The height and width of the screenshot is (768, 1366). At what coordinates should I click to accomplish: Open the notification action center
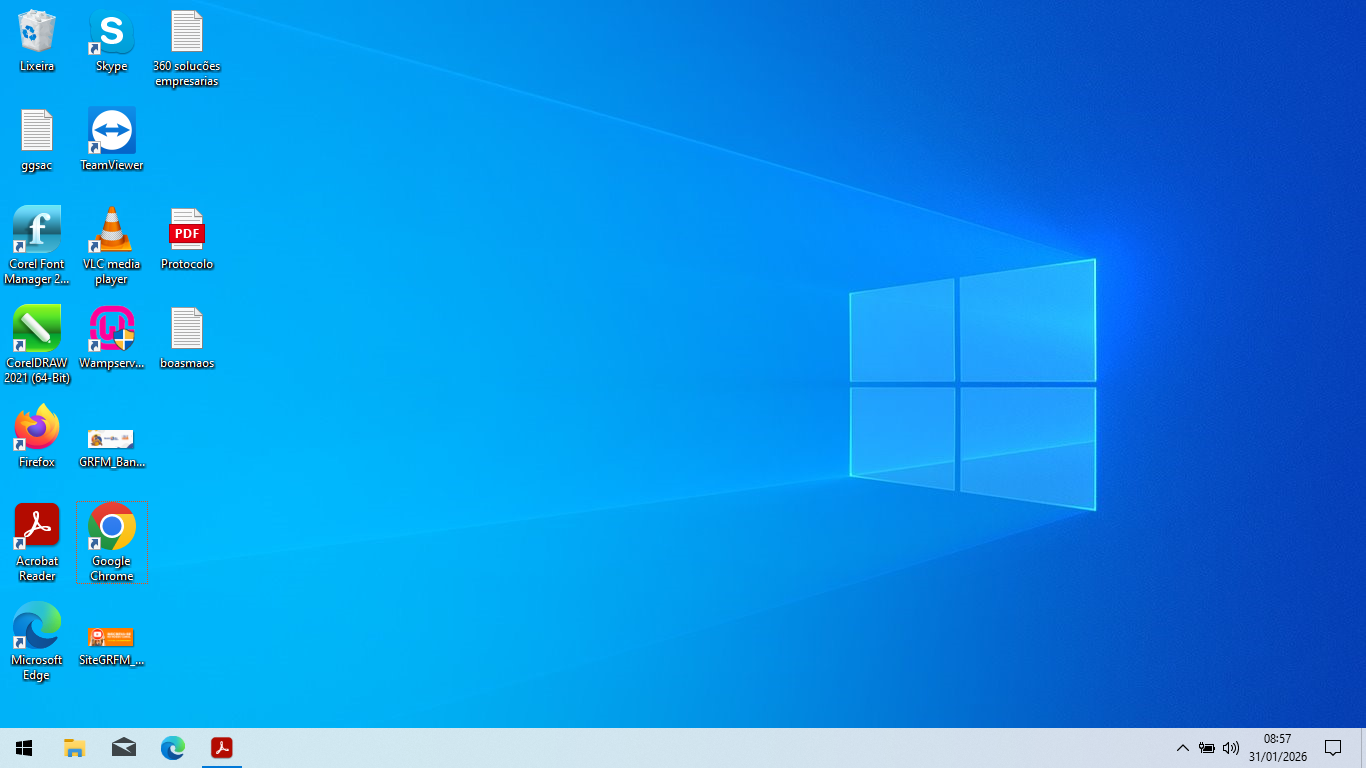(1332, 748)
